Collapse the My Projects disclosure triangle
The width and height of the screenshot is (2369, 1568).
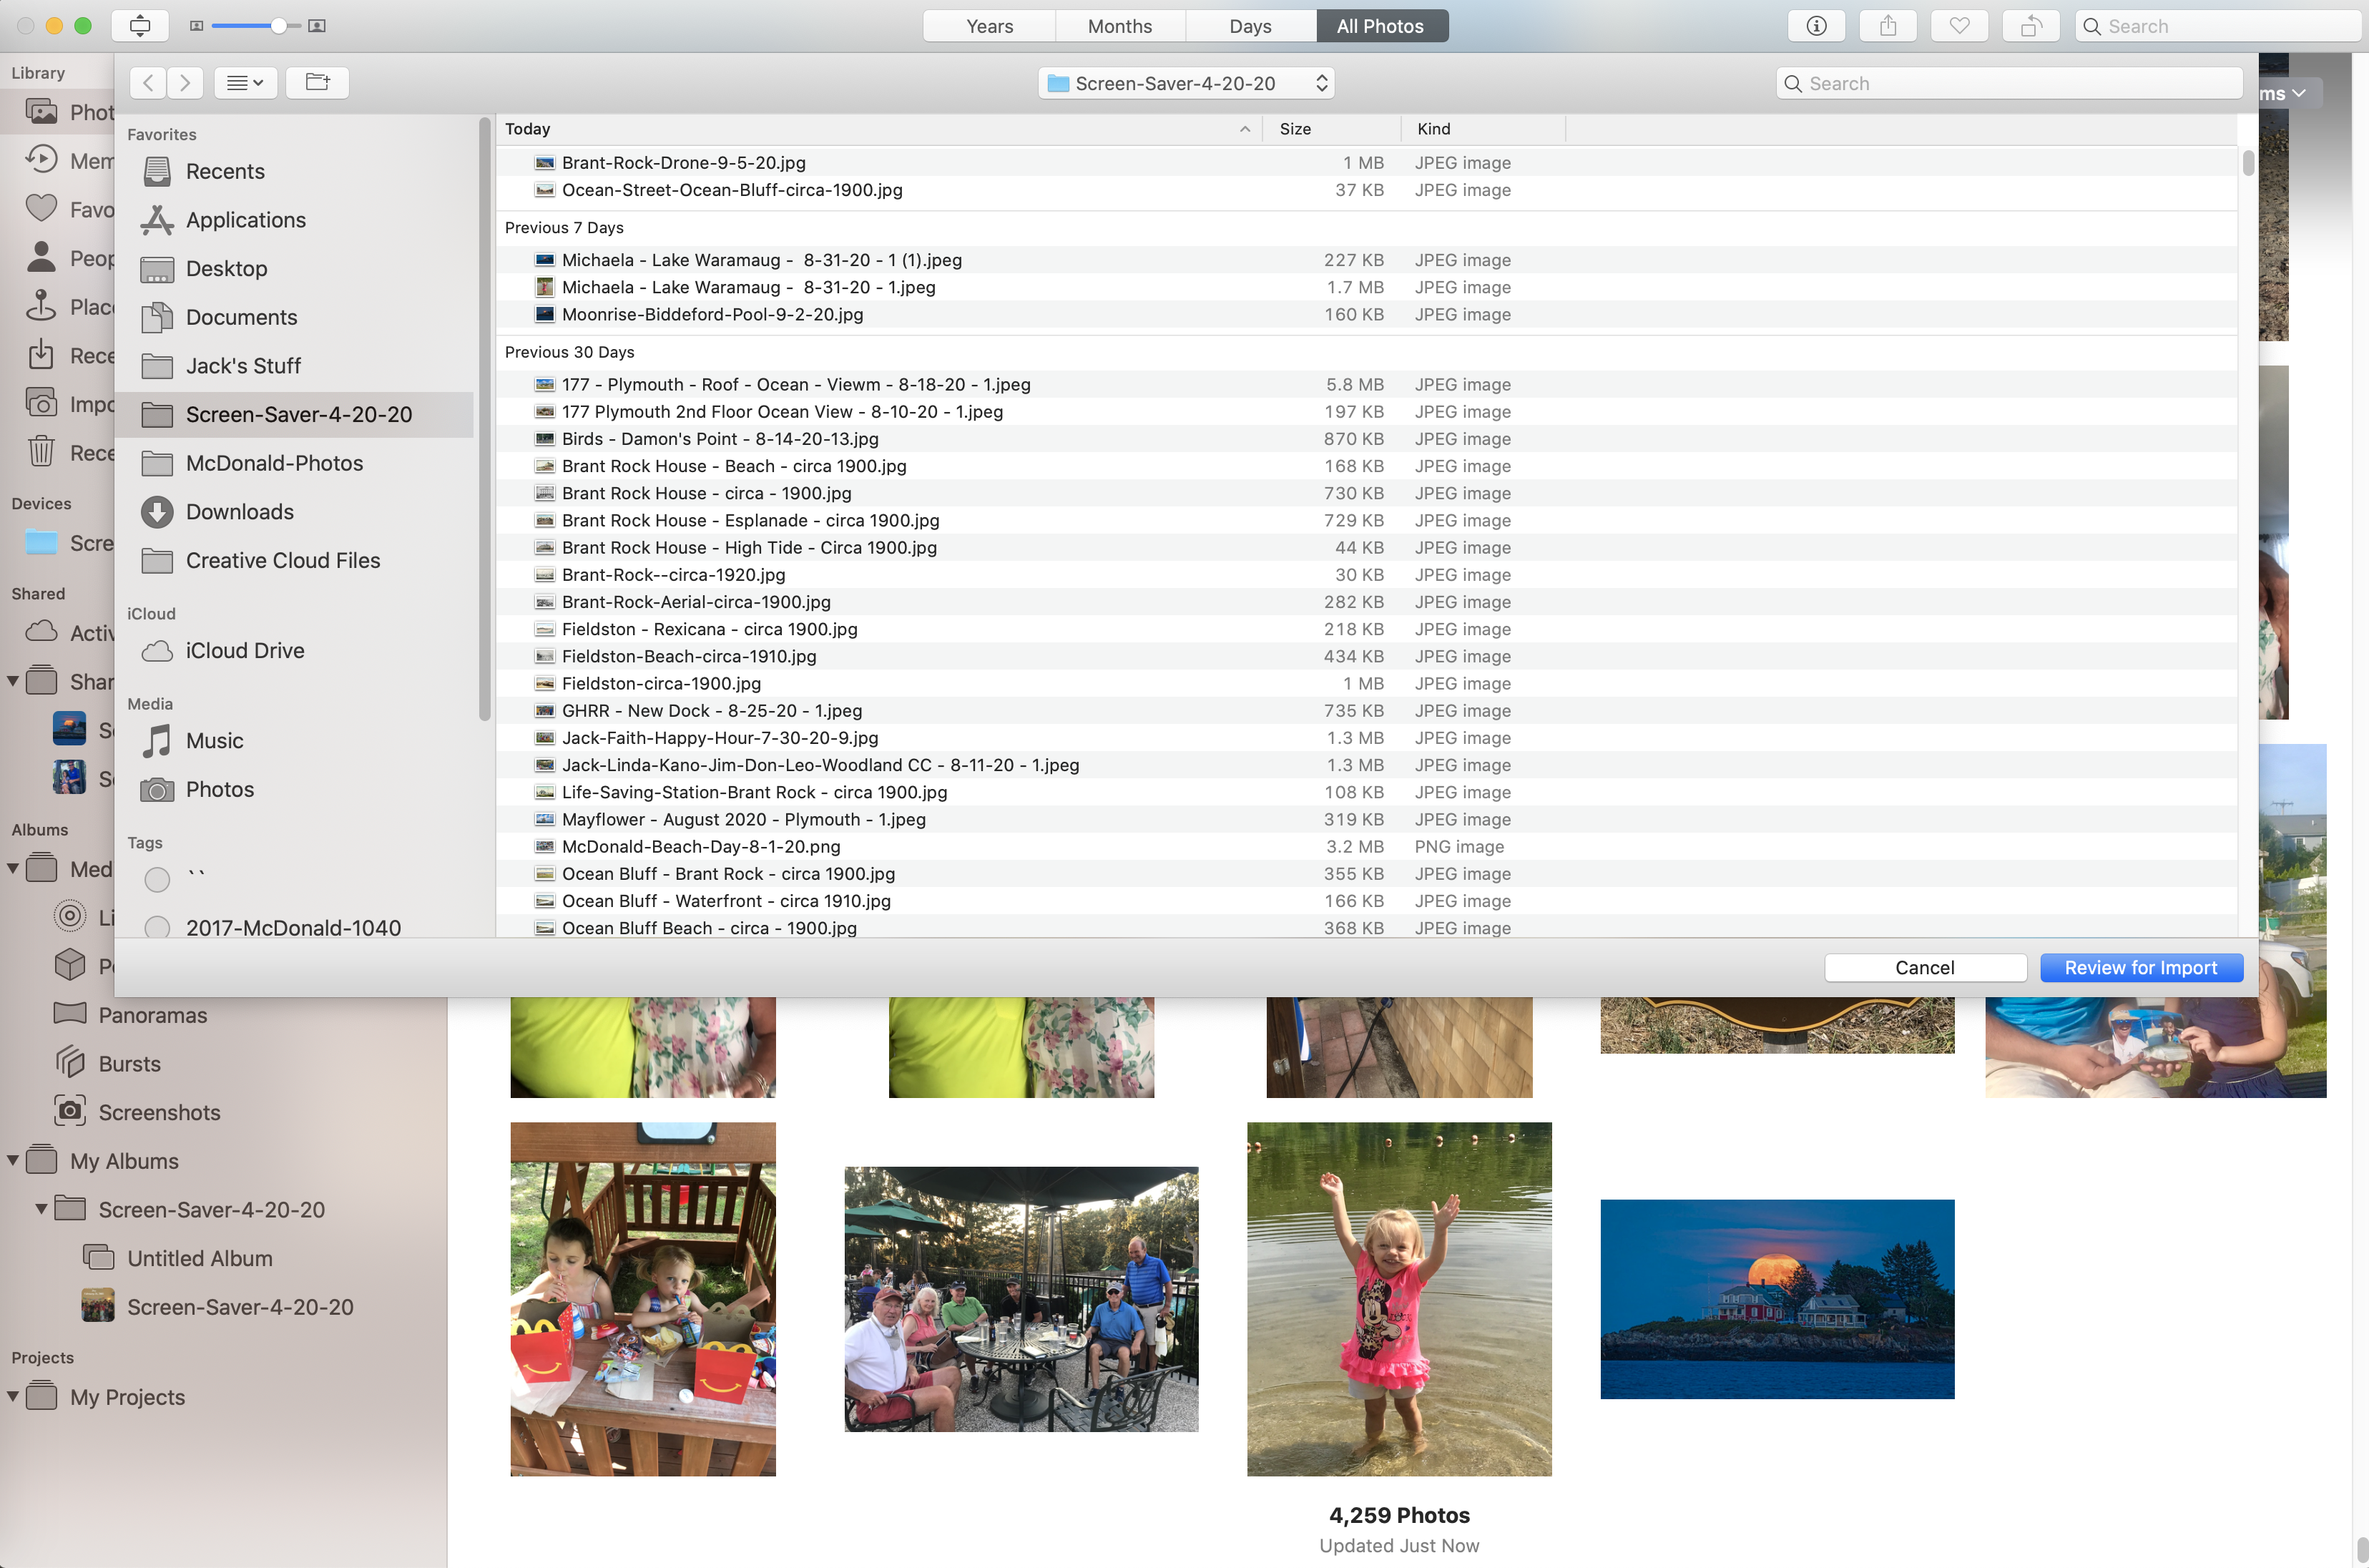click(x=13, y=1397)
